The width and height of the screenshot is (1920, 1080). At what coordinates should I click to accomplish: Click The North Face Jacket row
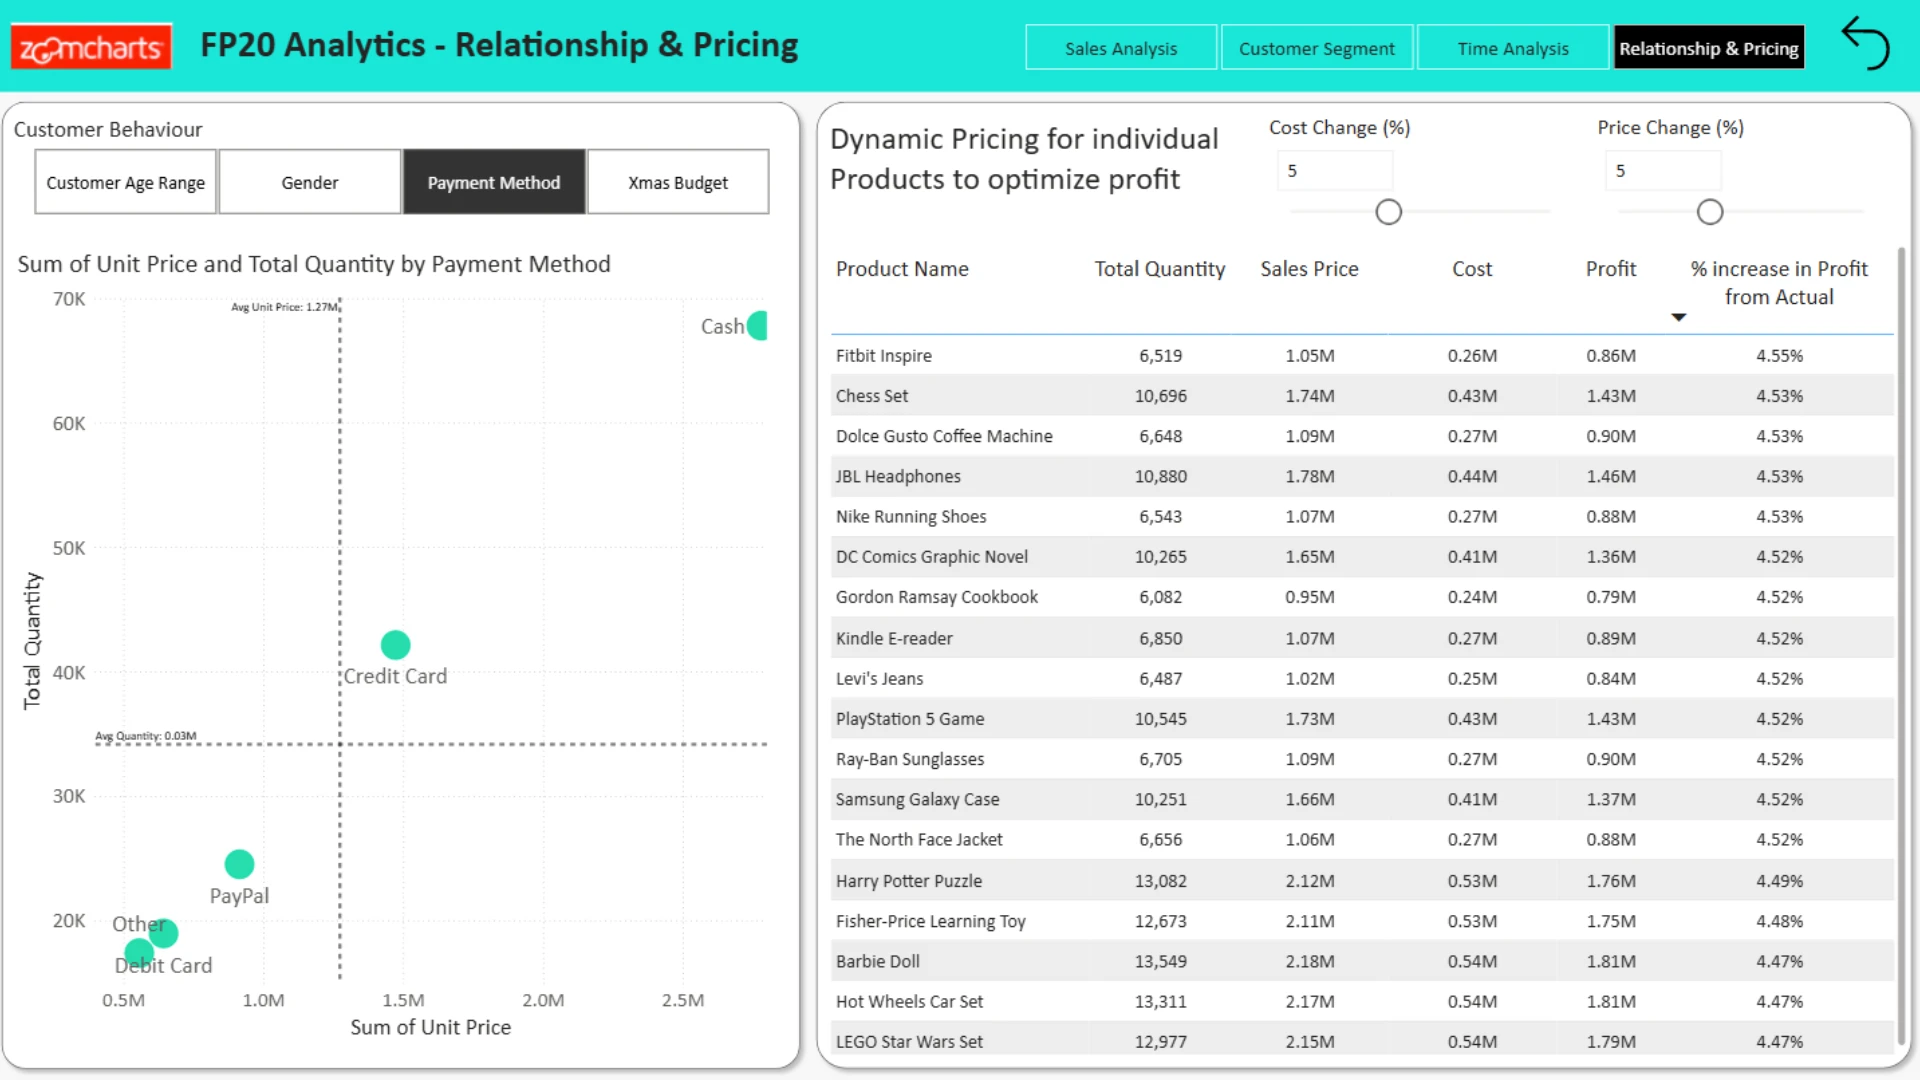pyautogui.click(x=1362, y=840)
